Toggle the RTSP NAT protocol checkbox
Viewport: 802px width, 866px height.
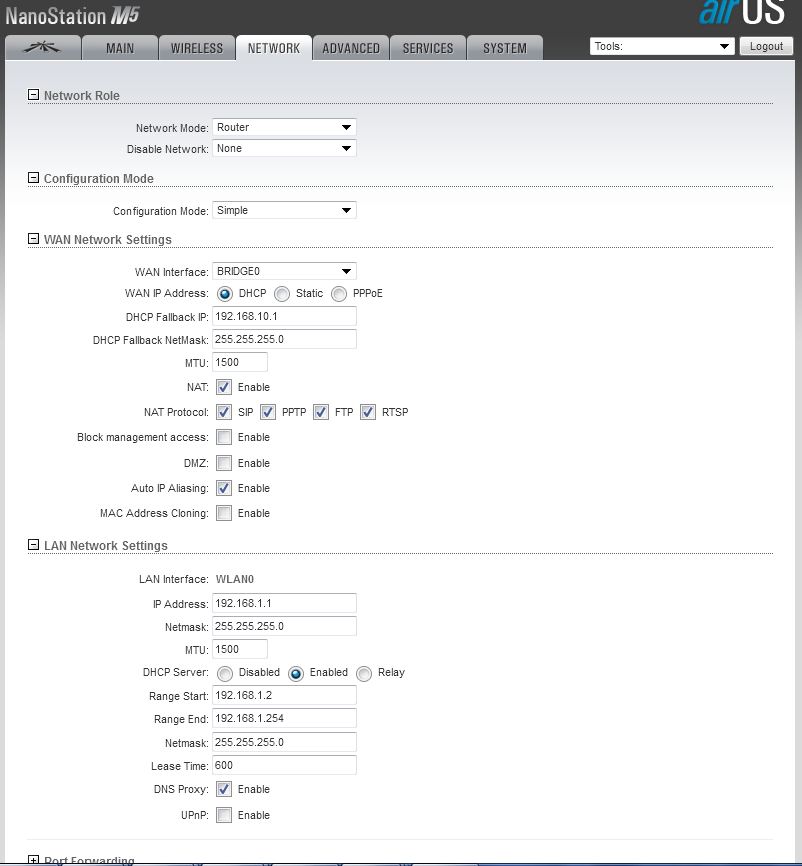coord(368,412)
